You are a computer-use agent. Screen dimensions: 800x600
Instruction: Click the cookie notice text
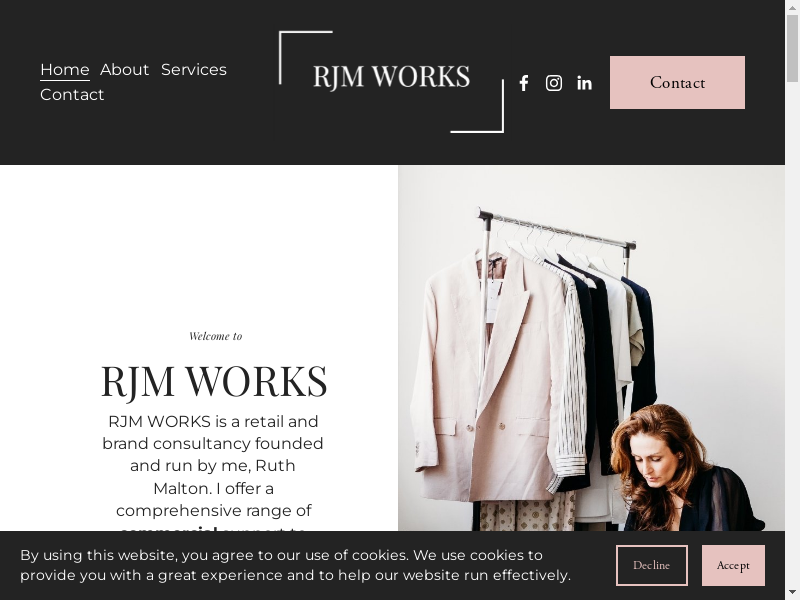click(x=295, y=565)
